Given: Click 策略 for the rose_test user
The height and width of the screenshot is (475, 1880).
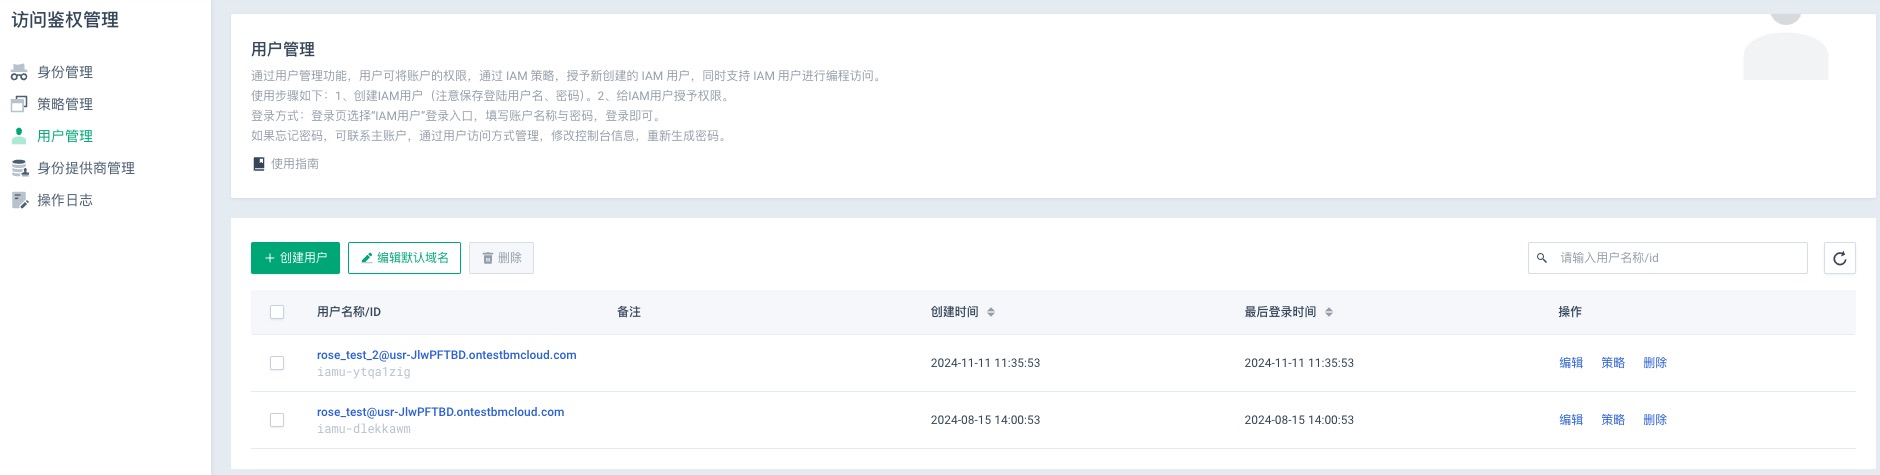Looking at the screenshot, I should [x=1612, y=420].
